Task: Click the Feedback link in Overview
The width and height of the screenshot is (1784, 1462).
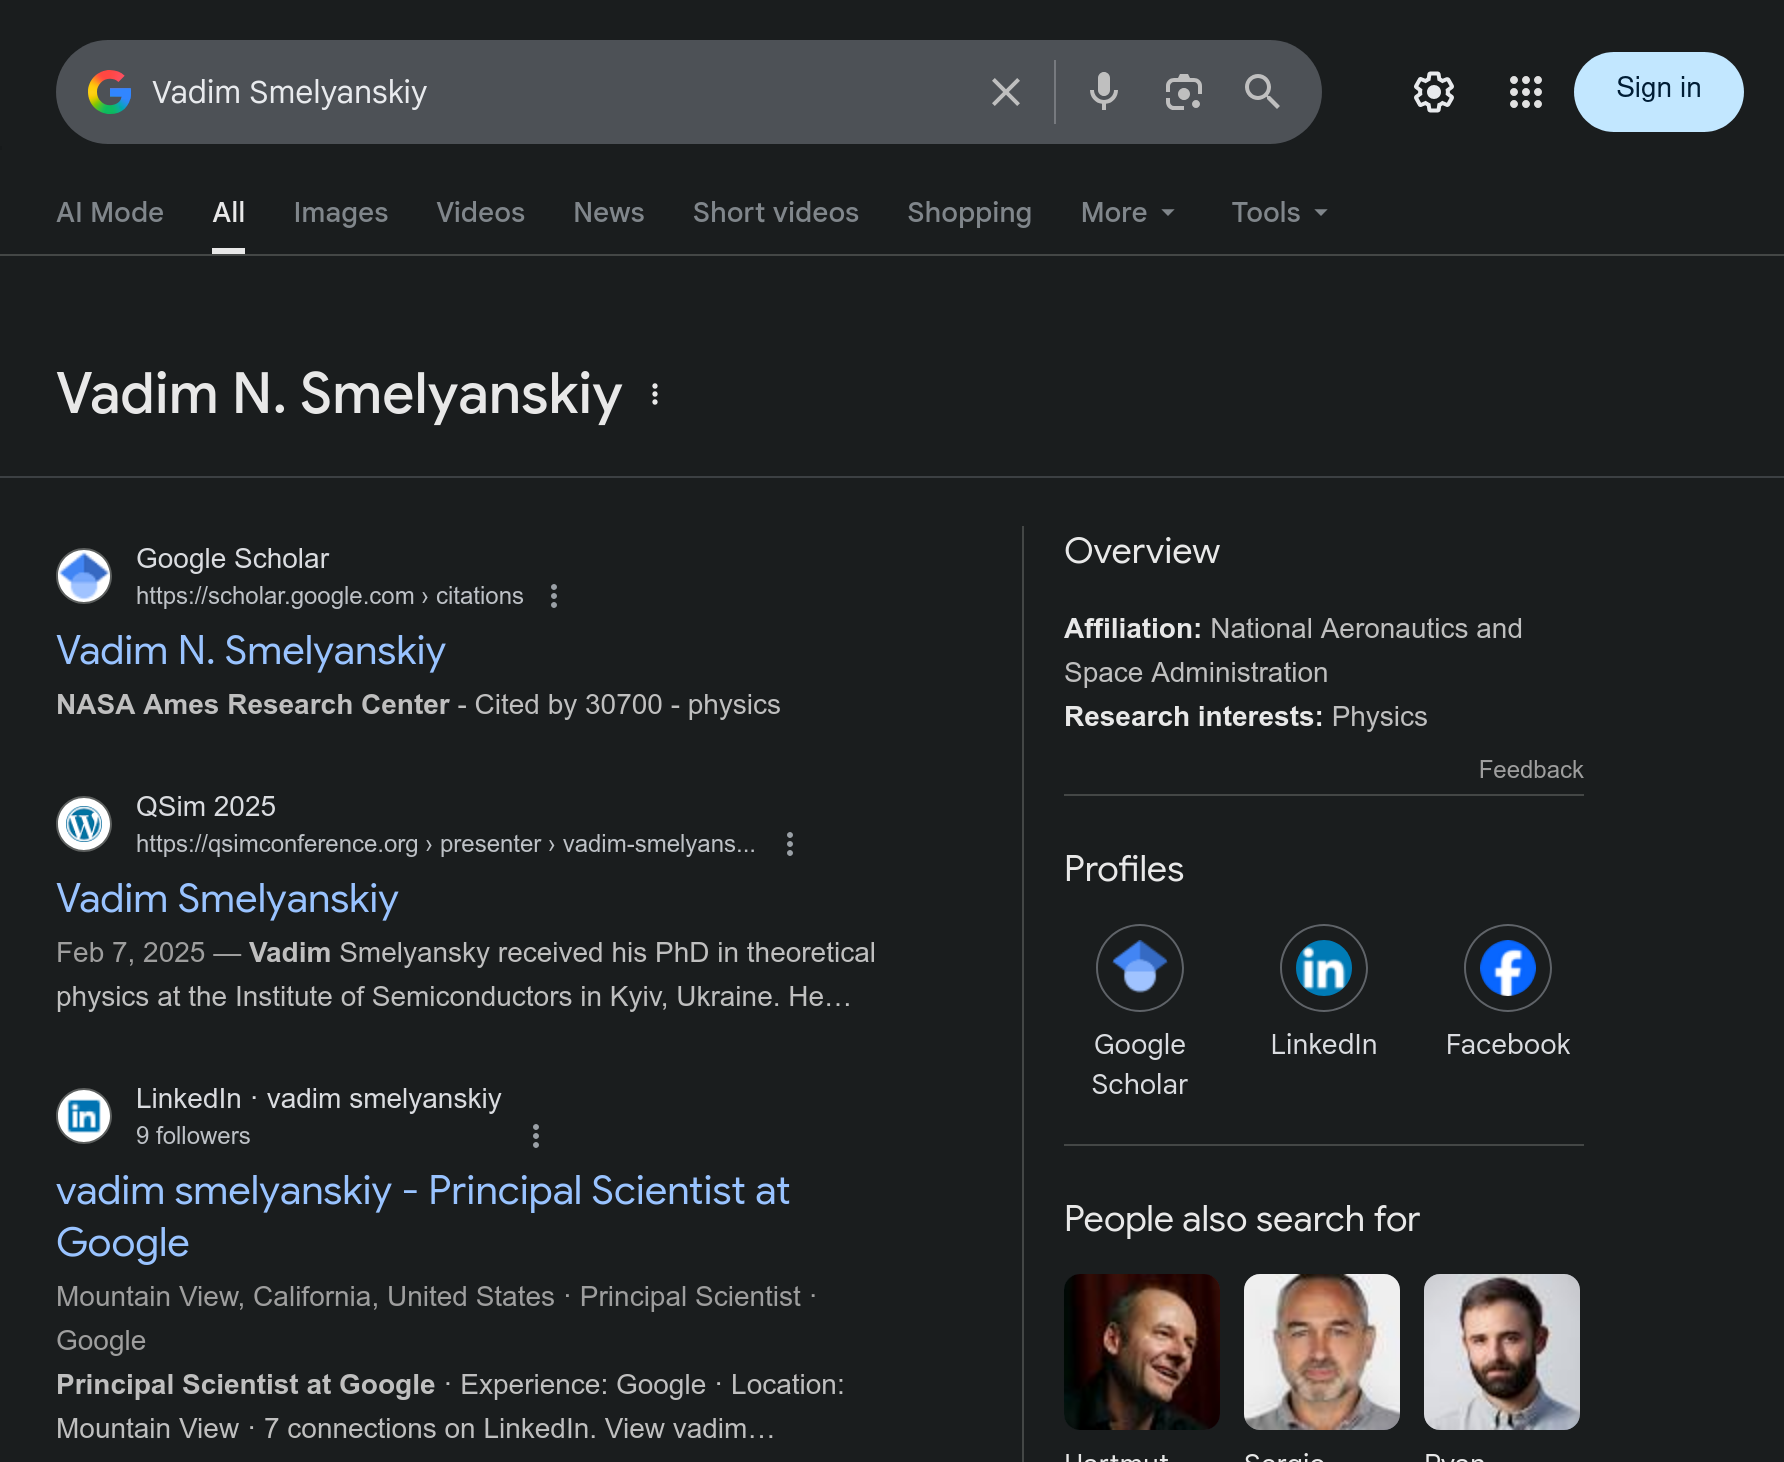Action: pyautogui.click(x=1530, y=769)
